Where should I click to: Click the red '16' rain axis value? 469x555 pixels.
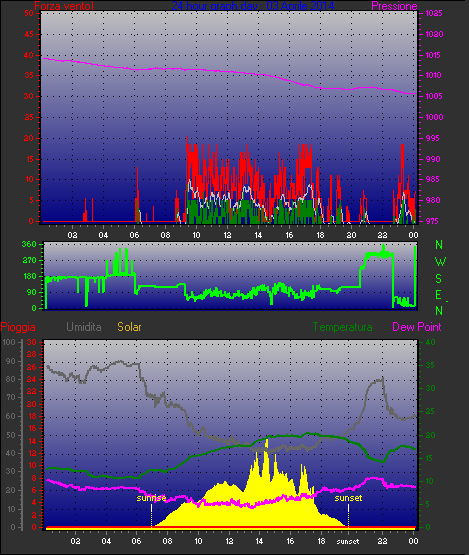[32, 428]
